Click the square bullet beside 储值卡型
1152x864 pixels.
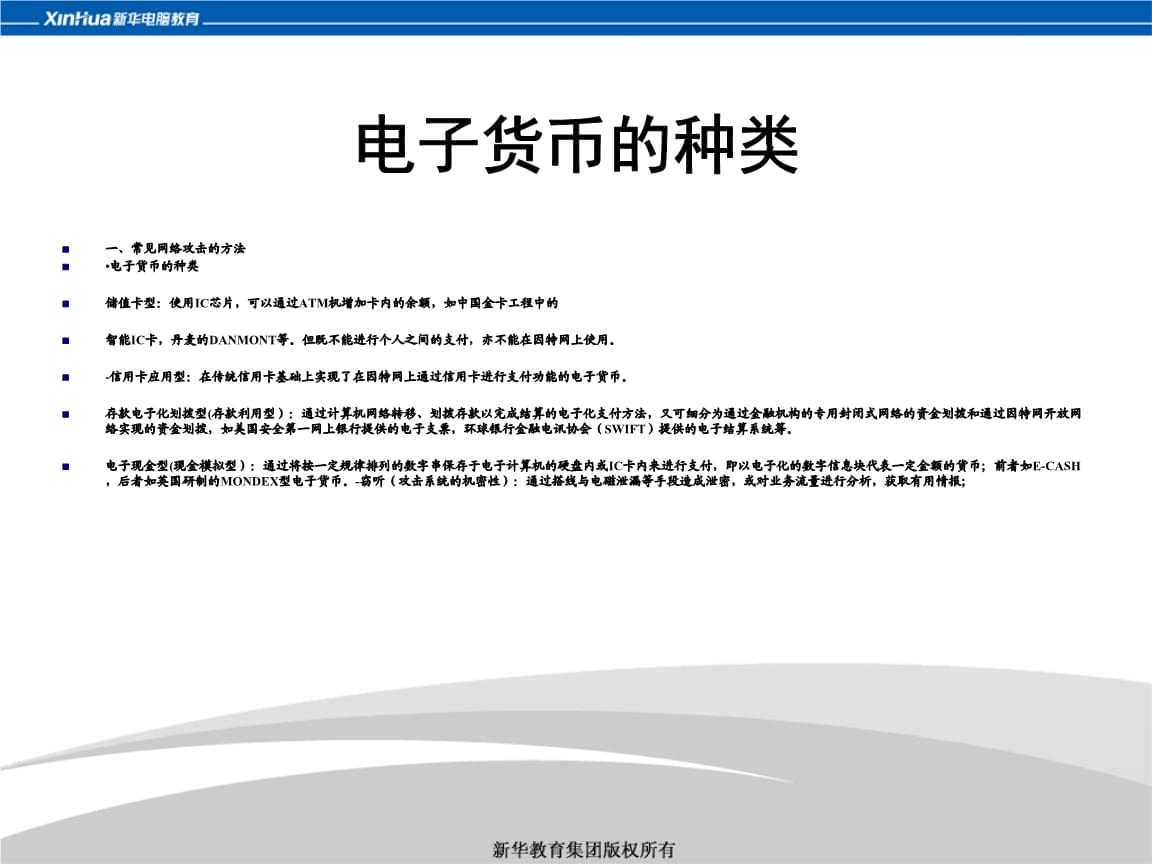tap(65, 303)
